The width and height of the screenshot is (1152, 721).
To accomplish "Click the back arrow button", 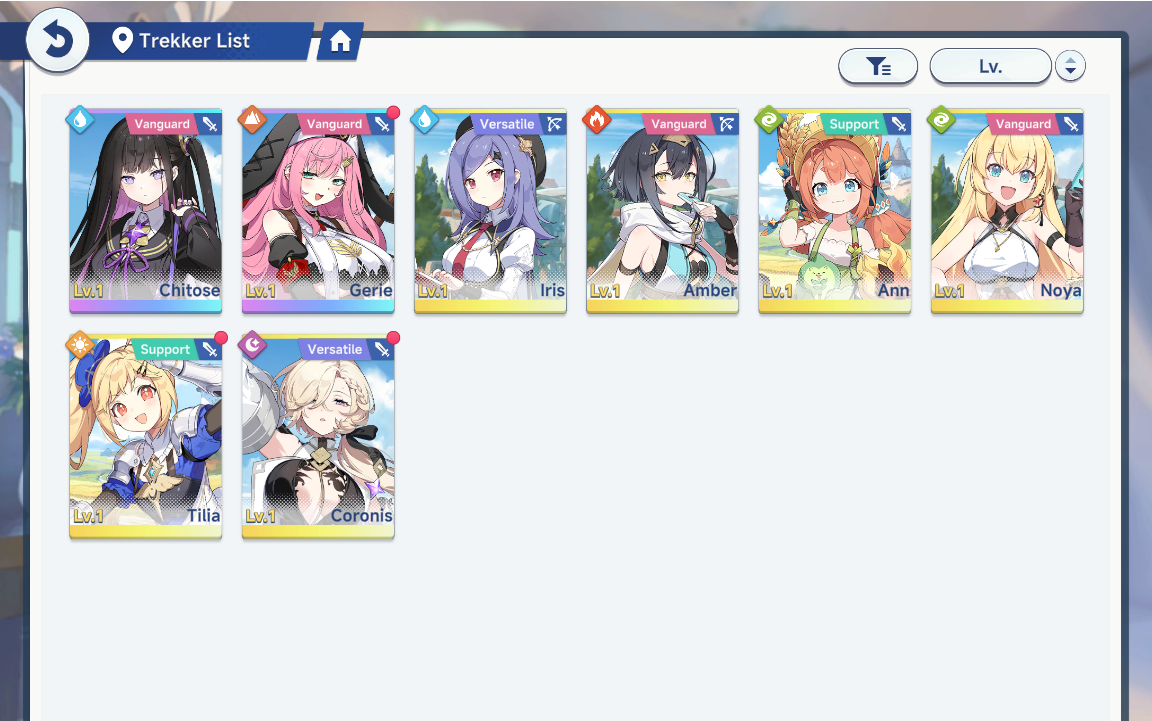I will tap(57, 40).
